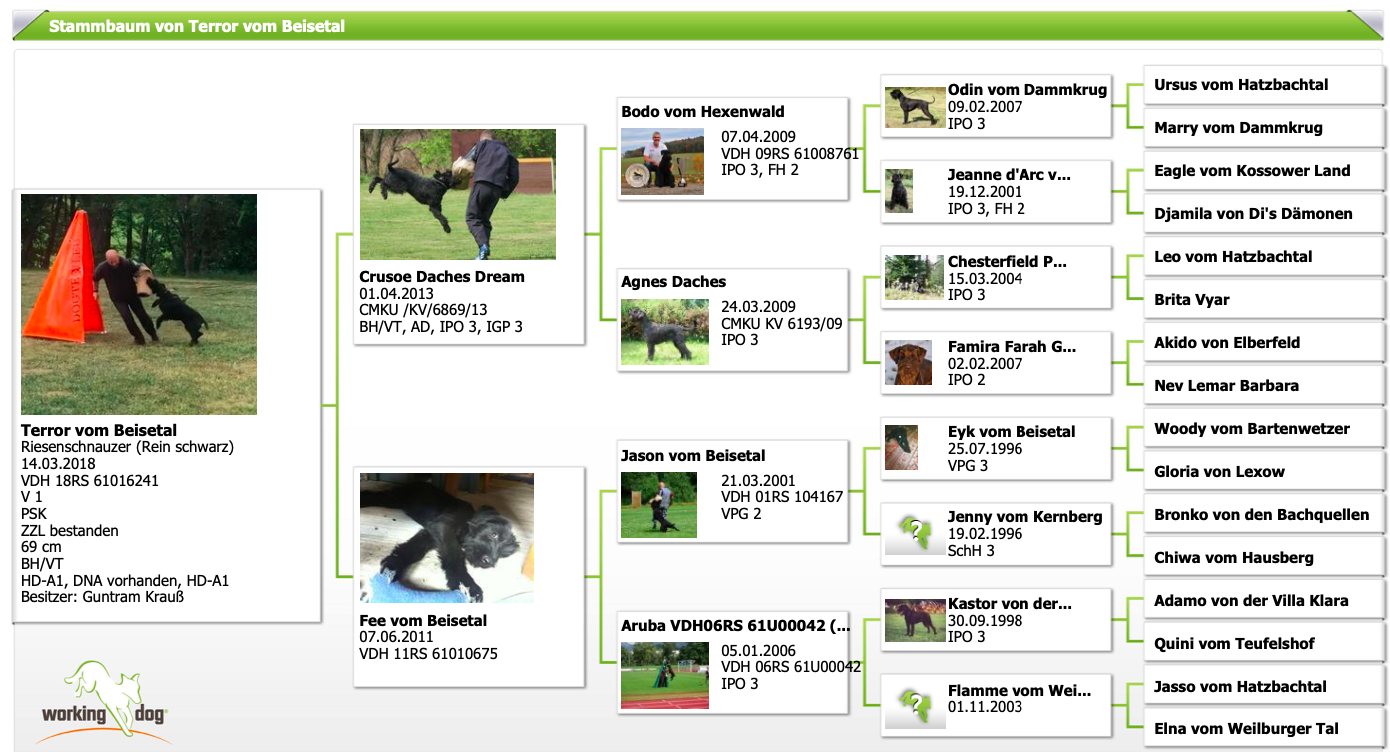
Task: Go to Fee vom Beisetal's pedigree
Action: [x=423, y=621]
